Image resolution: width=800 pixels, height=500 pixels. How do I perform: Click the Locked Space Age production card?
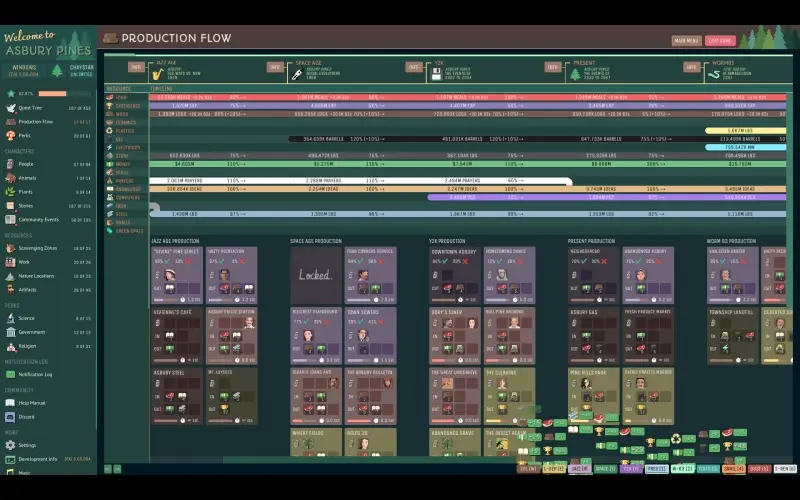pos(315,274)
